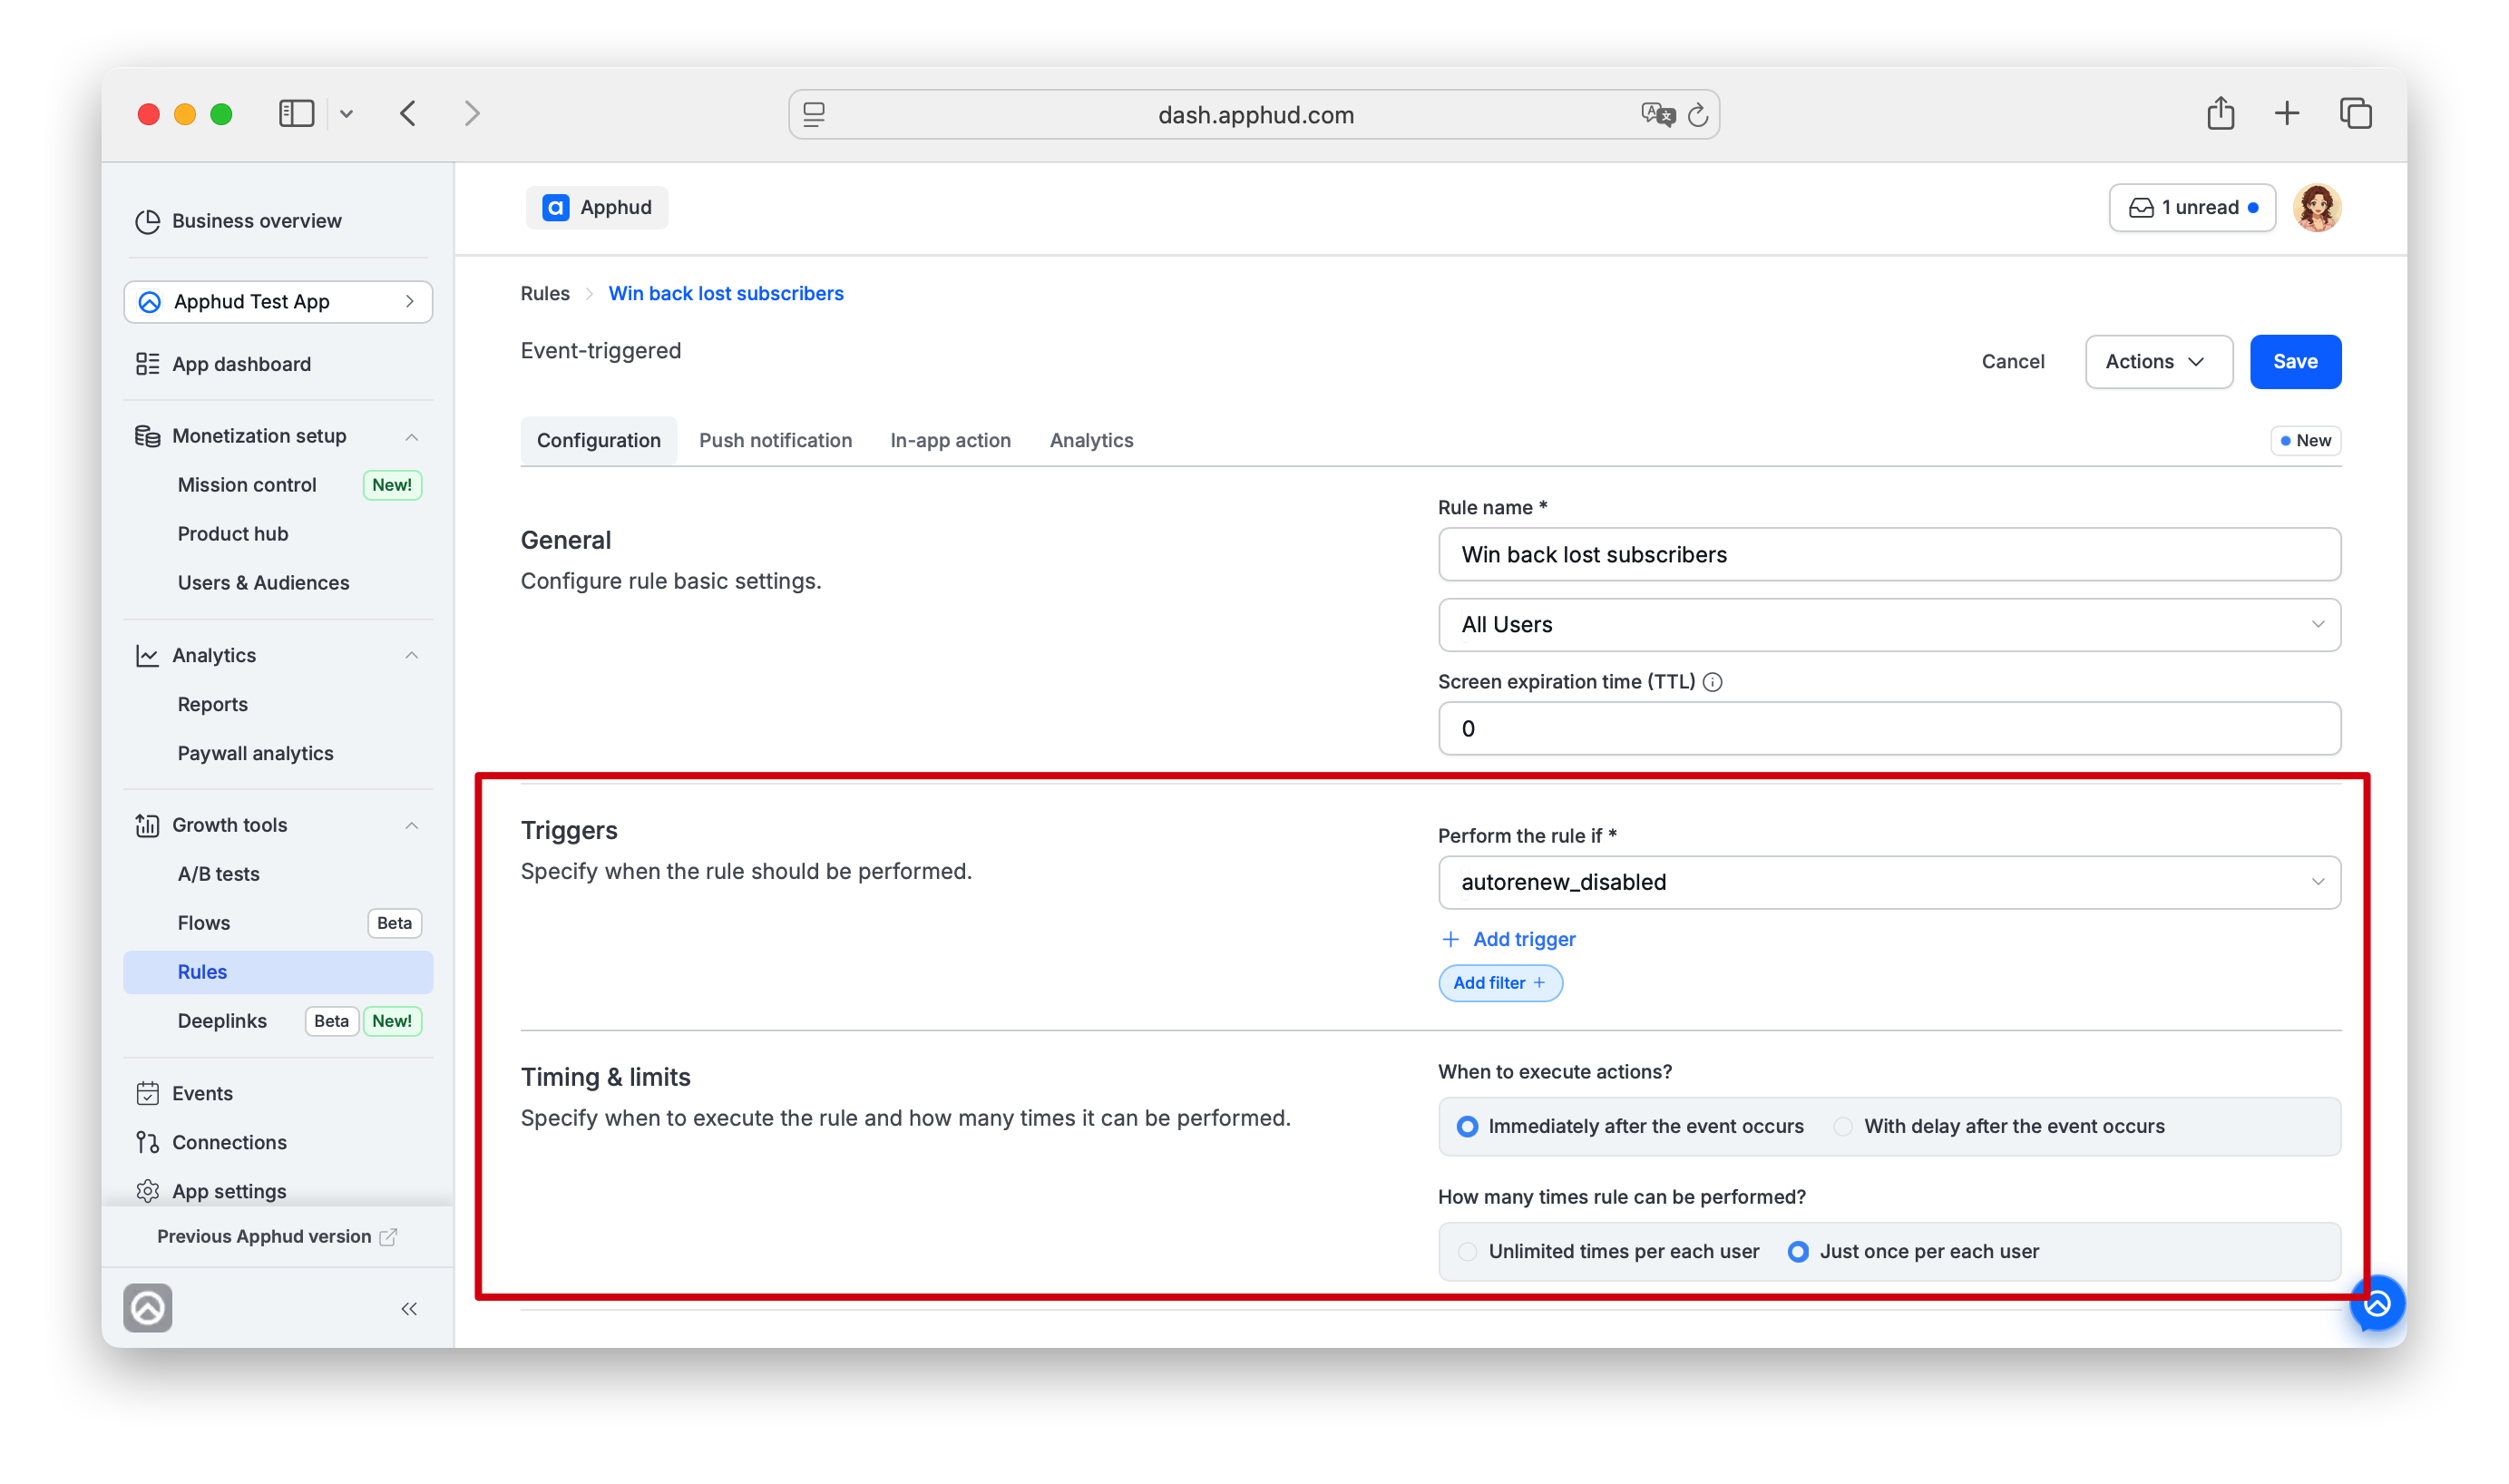Collapse the Monetization setup section
Screen dimensions: 2509x1484
(411, 437)
